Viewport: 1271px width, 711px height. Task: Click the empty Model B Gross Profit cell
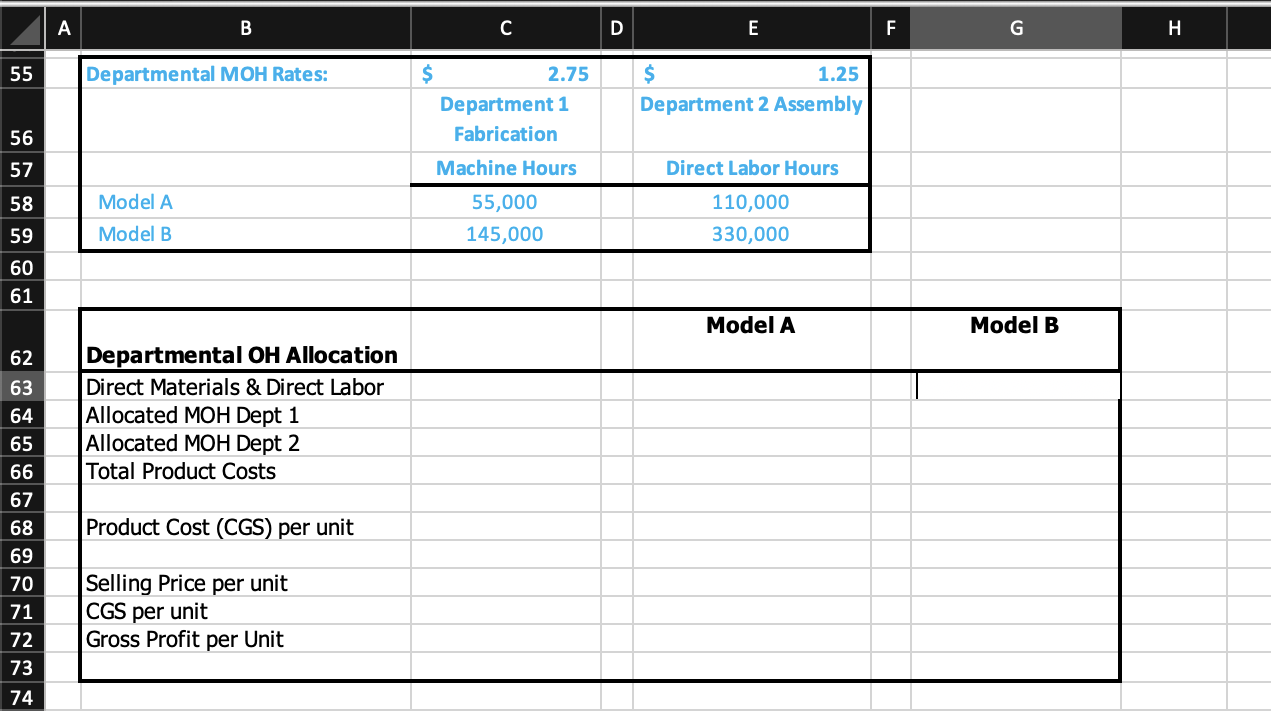coord(1016,639)
